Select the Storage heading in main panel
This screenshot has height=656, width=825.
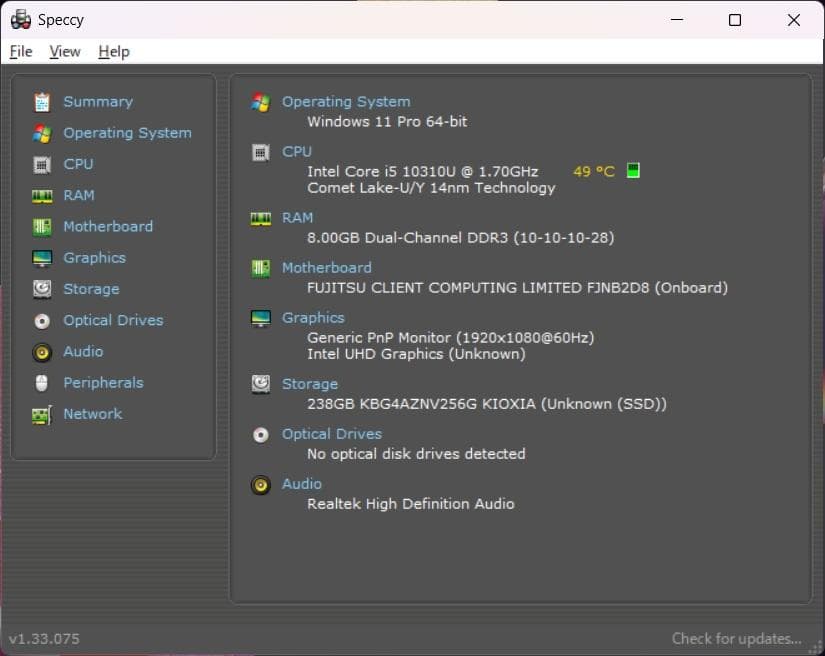pos(310,383)
